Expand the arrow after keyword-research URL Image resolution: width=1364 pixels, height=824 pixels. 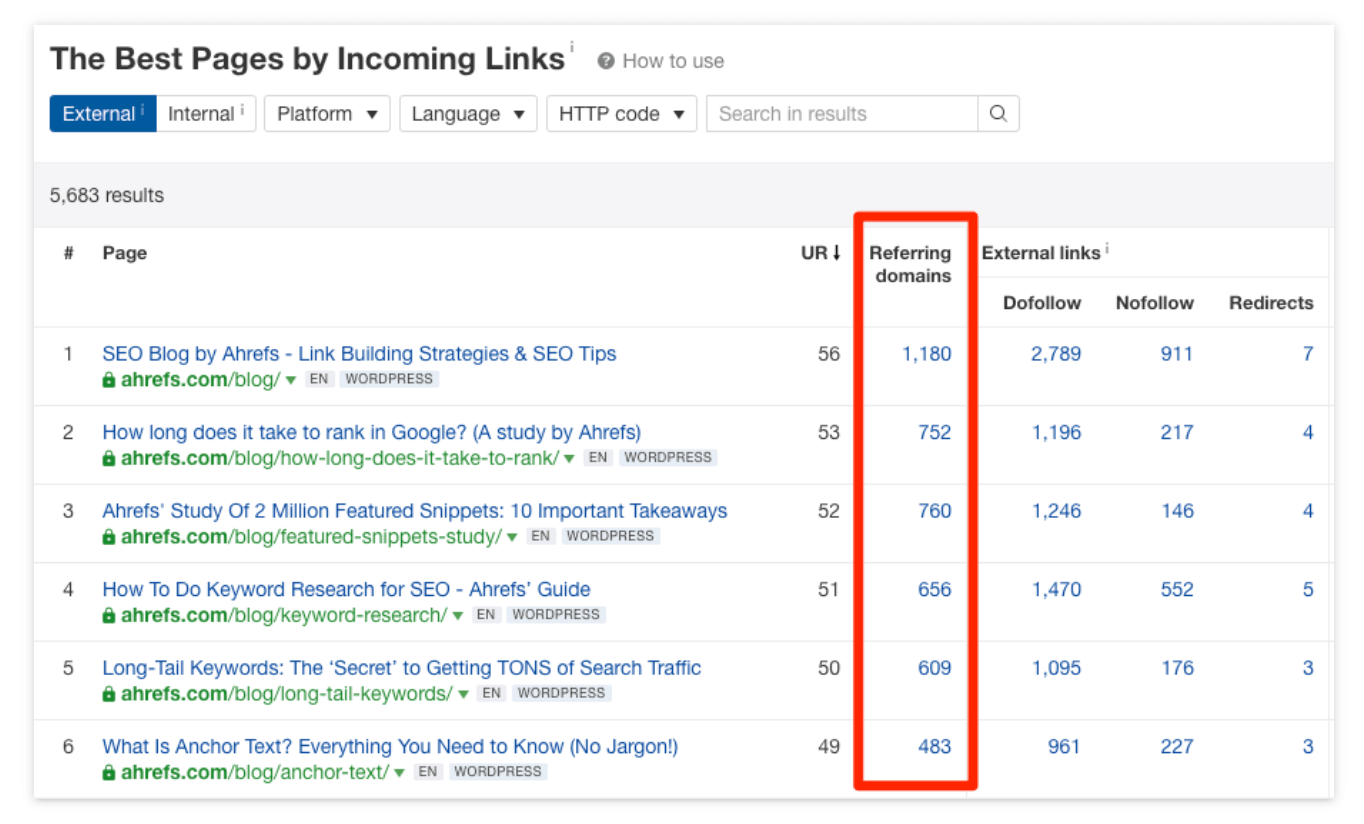[458, 616]
